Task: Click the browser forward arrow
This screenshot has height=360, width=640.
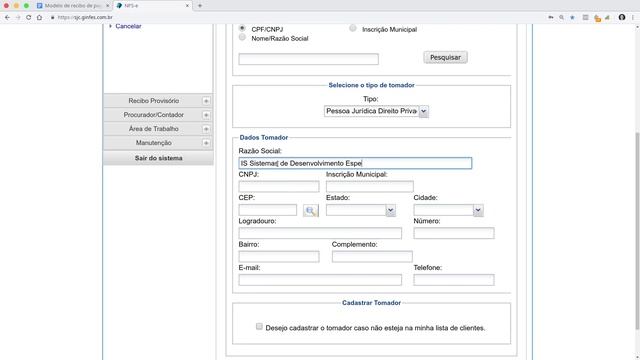Action: pyautogui.click(x=18, y=18)
